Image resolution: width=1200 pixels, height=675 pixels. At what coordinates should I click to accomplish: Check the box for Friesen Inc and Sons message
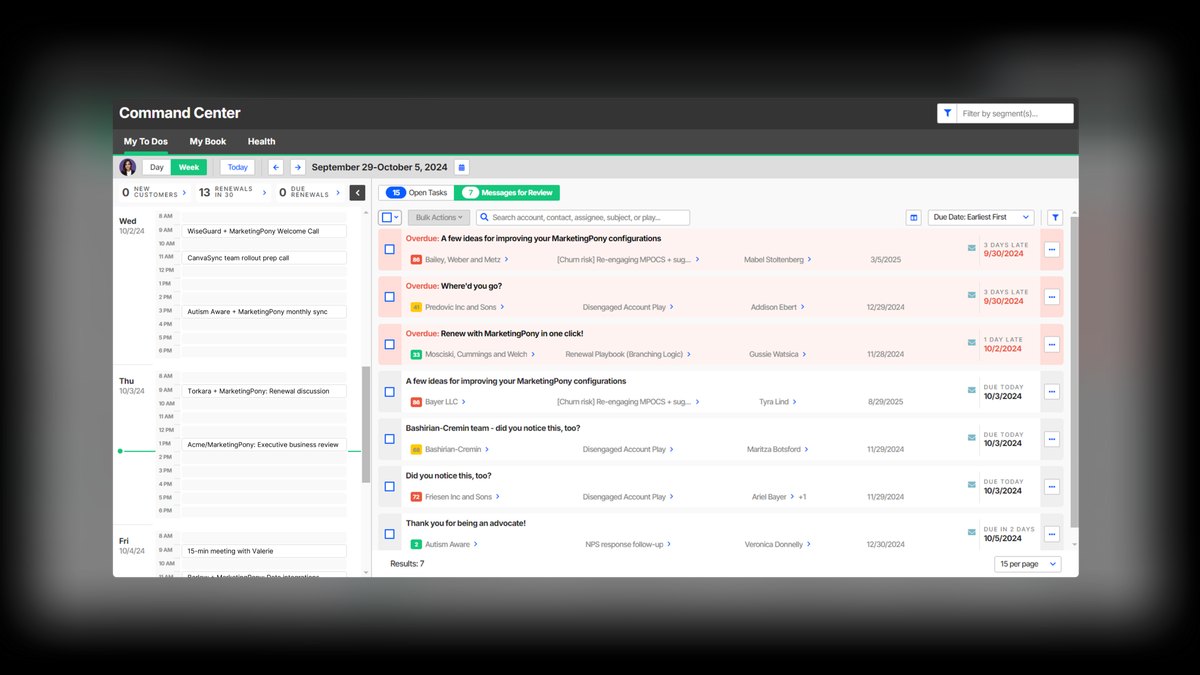(390, 486)
